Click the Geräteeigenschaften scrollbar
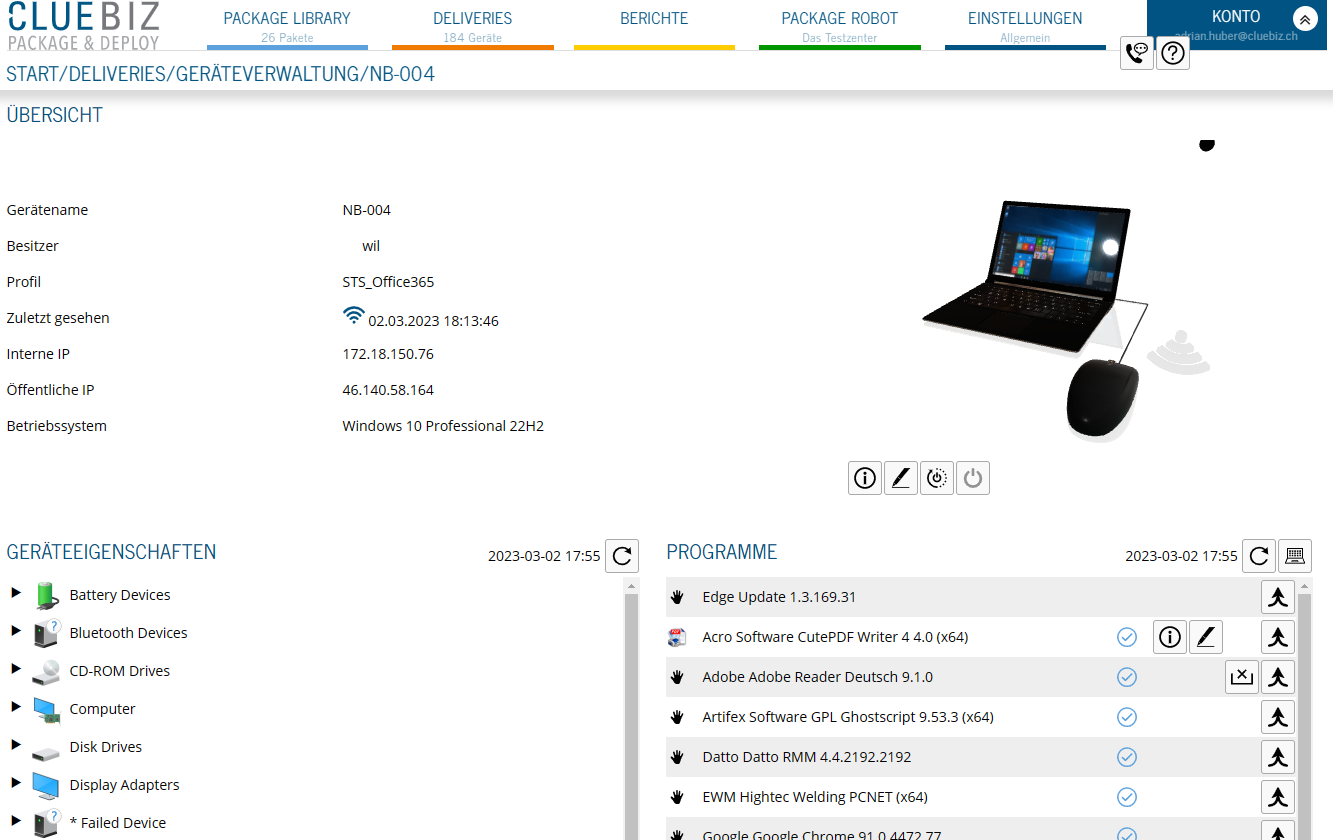The height and width of the screenshot is (840, 1333). (630, 710)
